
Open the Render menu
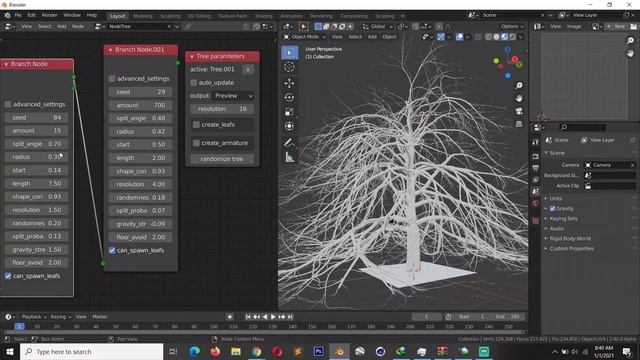click(x=49, y=15)
